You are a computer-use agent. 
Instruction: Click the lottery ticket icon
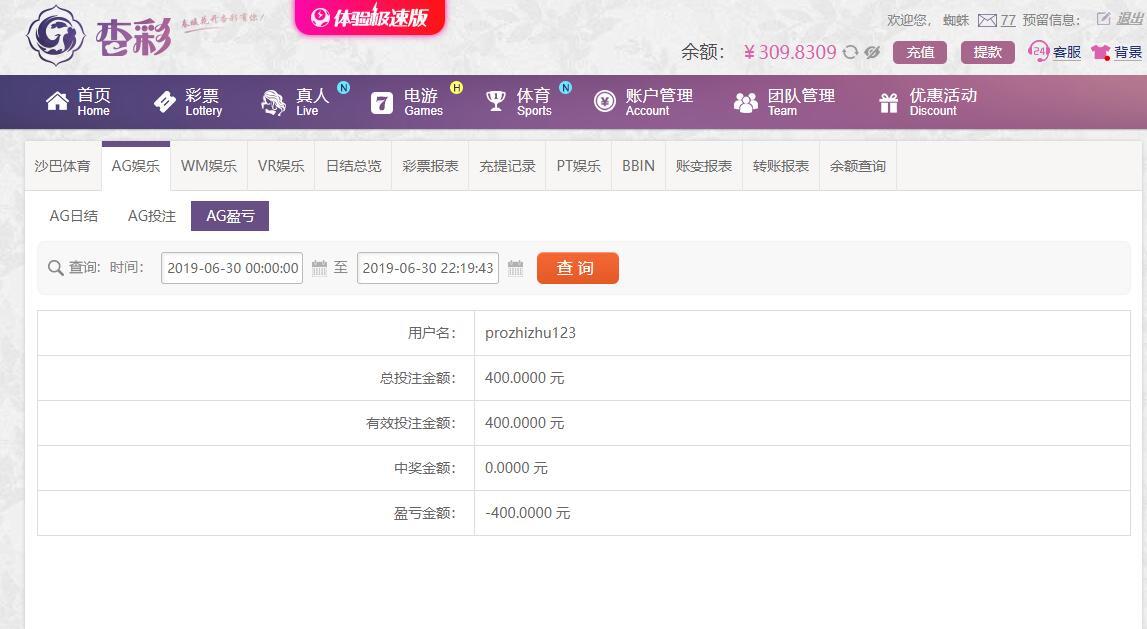pyautogui.click(x=165, y=102)
